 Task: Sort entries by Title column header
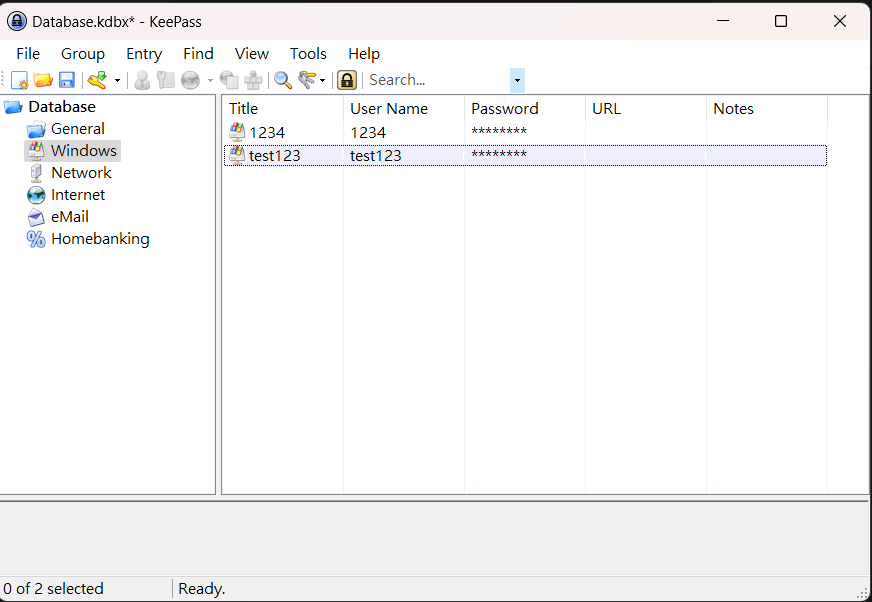(283, 108)
